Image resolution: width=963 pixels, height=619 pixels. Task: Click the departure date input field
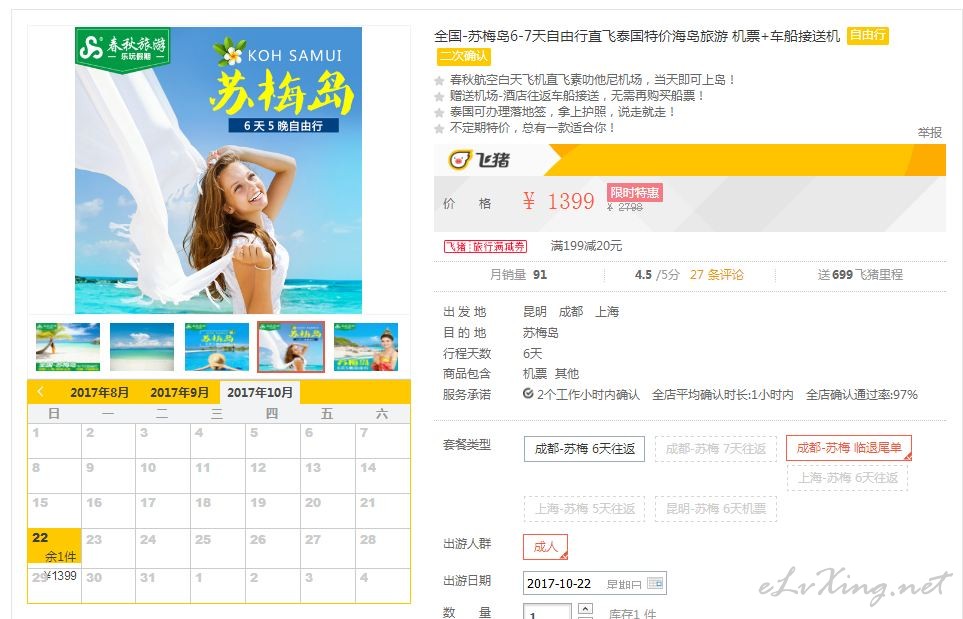pos(595,583)
